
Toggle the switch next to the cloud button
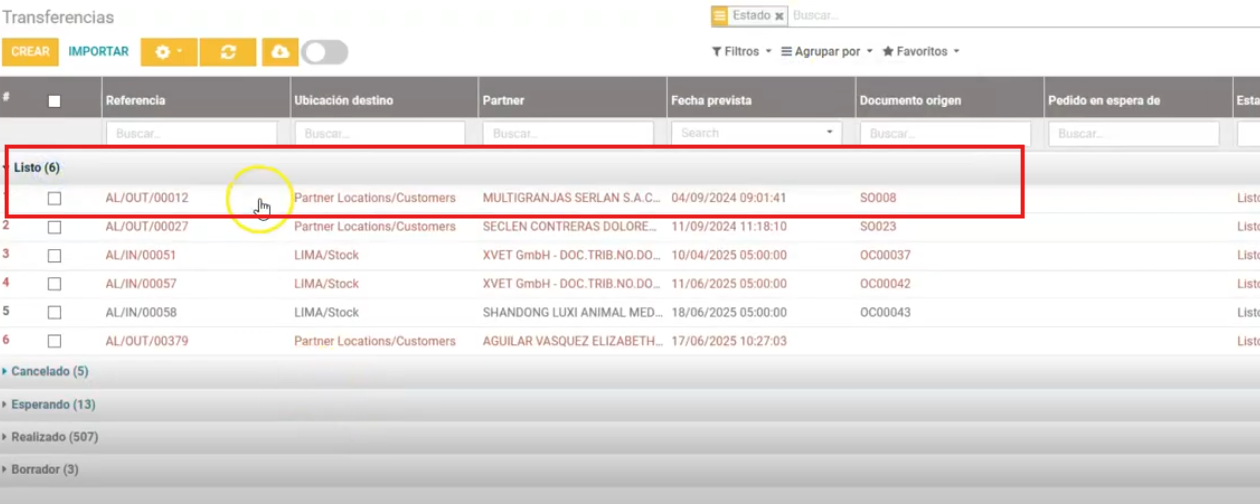point(325,52)
